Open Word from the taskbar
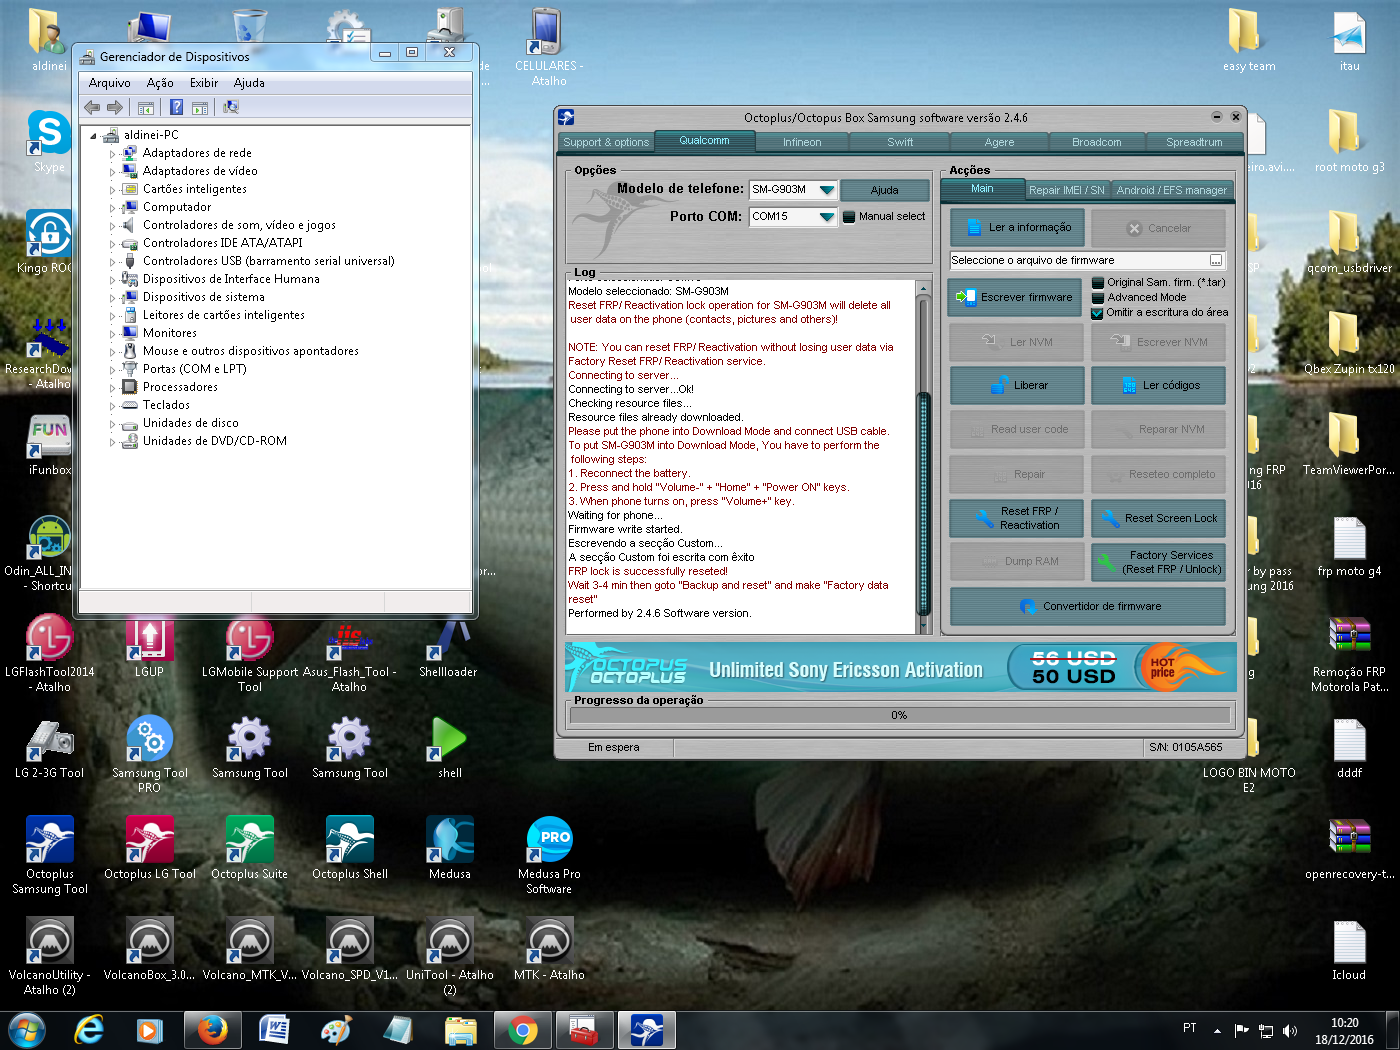The image size is (1400, 1050). (x=274, y=1029)
